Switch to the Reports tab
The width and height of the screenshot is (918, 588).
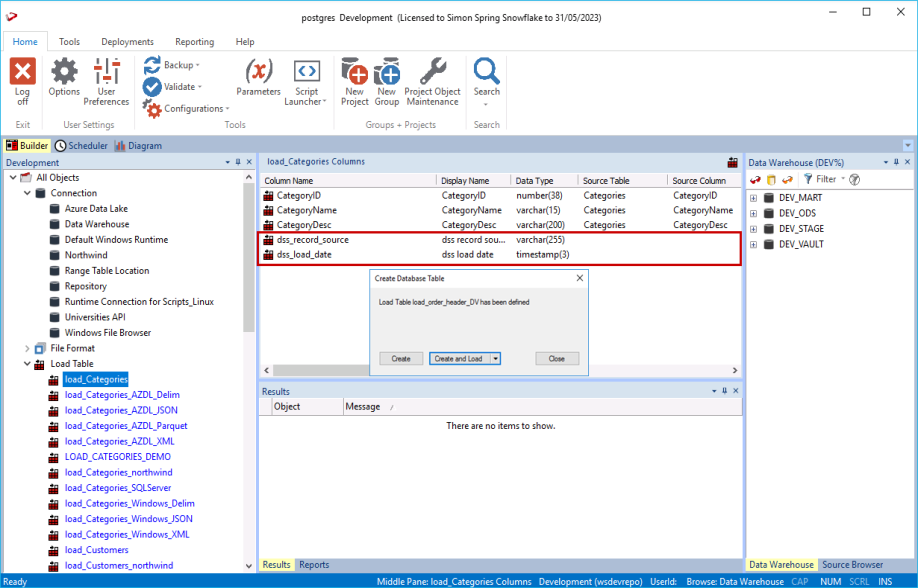[314, 565]
